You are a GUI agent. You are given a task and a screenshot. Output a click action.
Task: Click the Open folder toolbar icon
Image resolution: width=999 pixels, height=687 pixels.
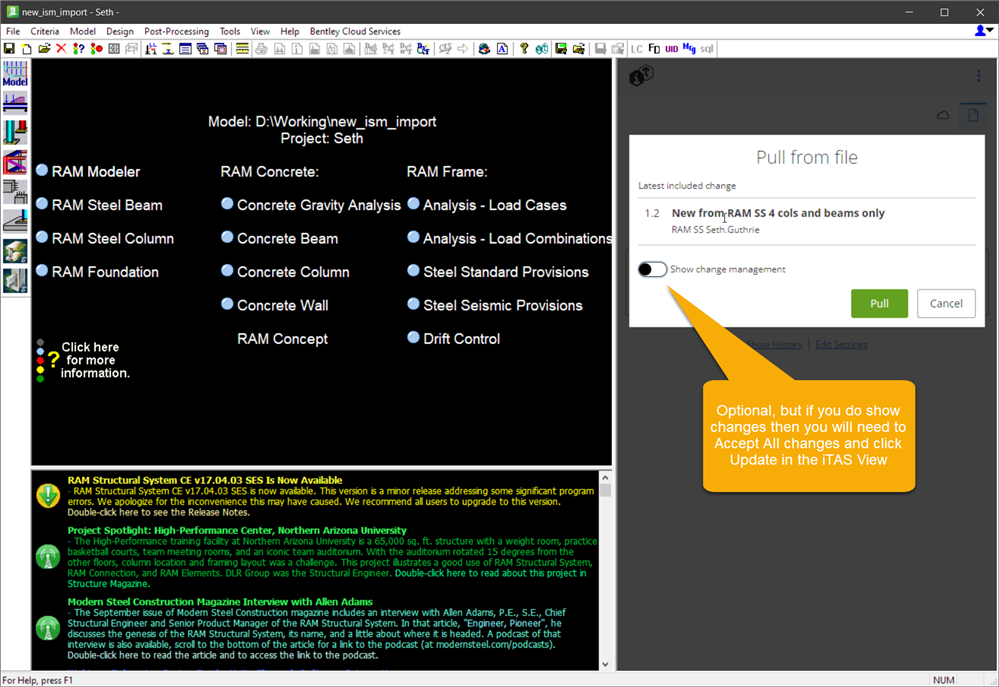click(44, 48)
